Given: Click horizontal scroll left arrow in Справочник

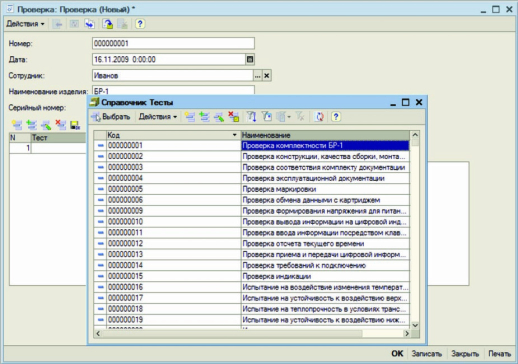Looking at the screenshot, I should (98, 333).
